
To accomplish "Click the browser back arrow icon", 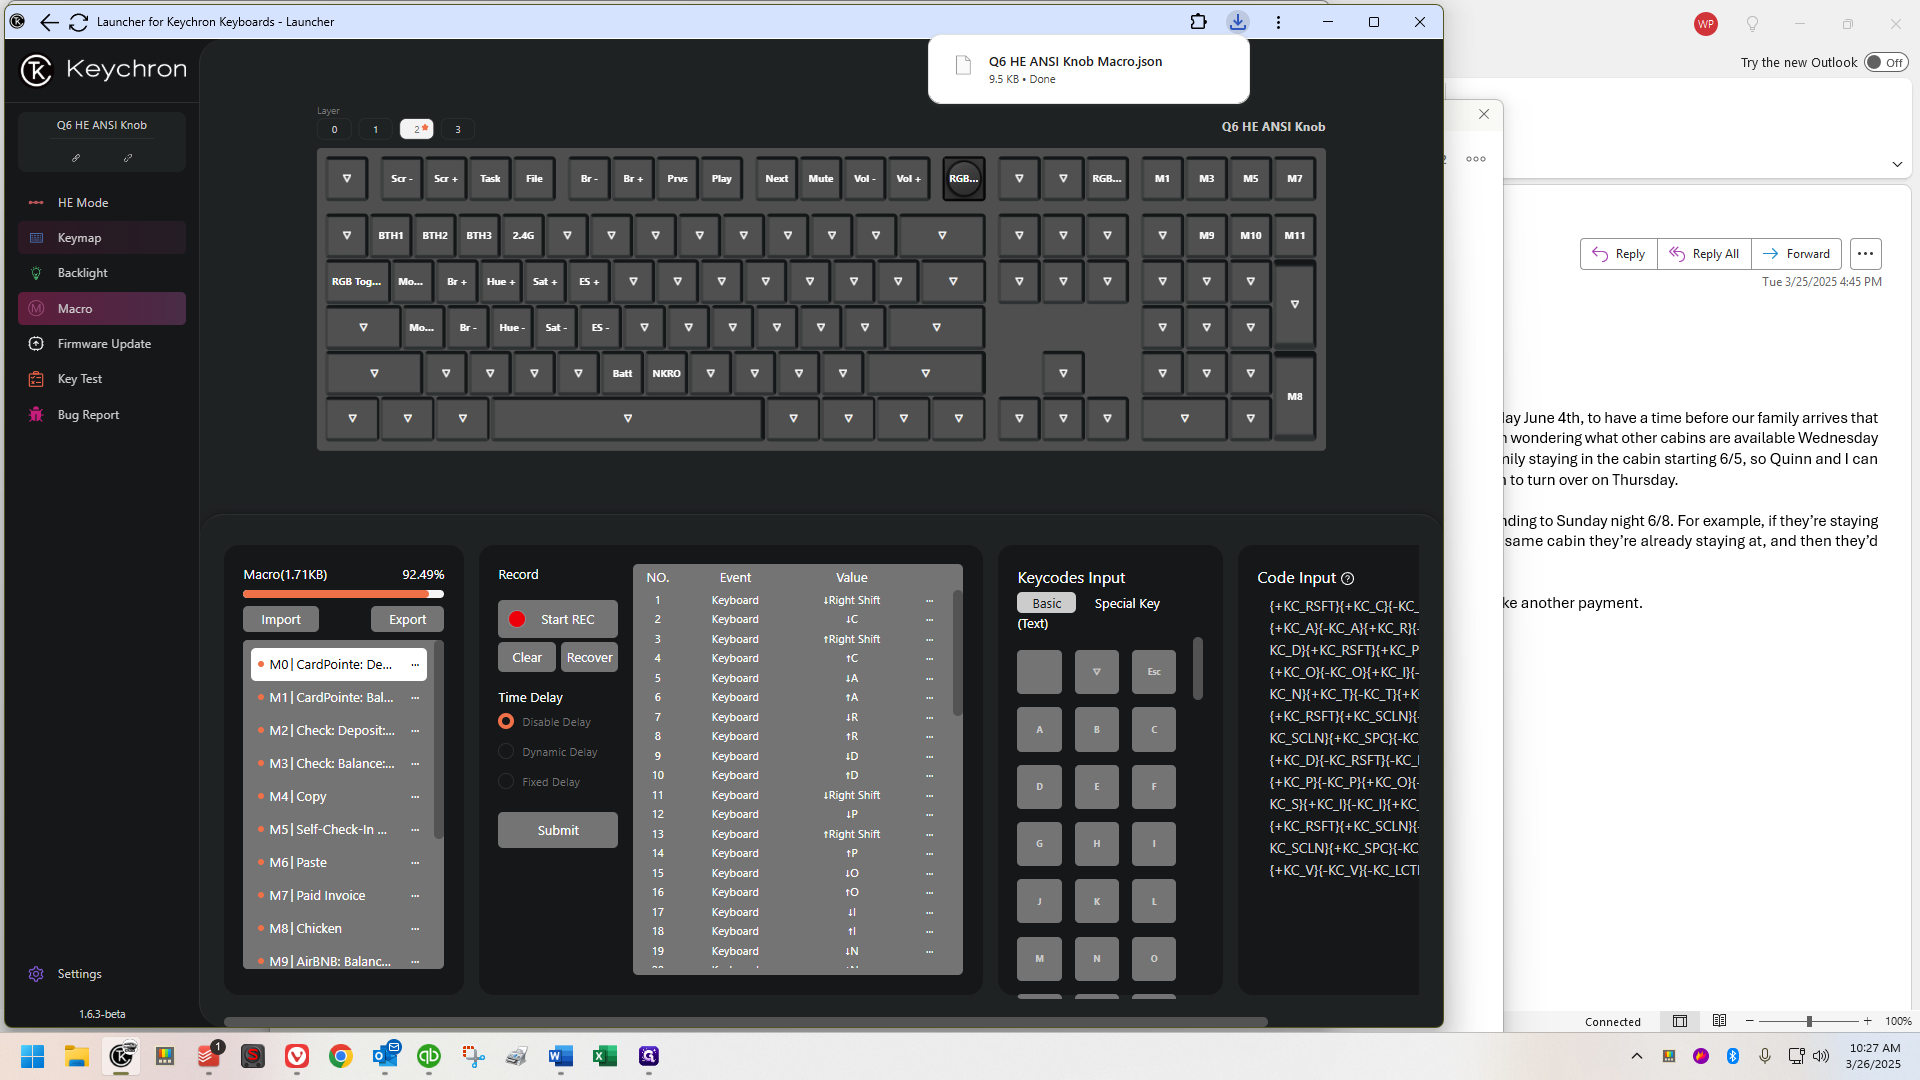I will click(x=49, y=22).
